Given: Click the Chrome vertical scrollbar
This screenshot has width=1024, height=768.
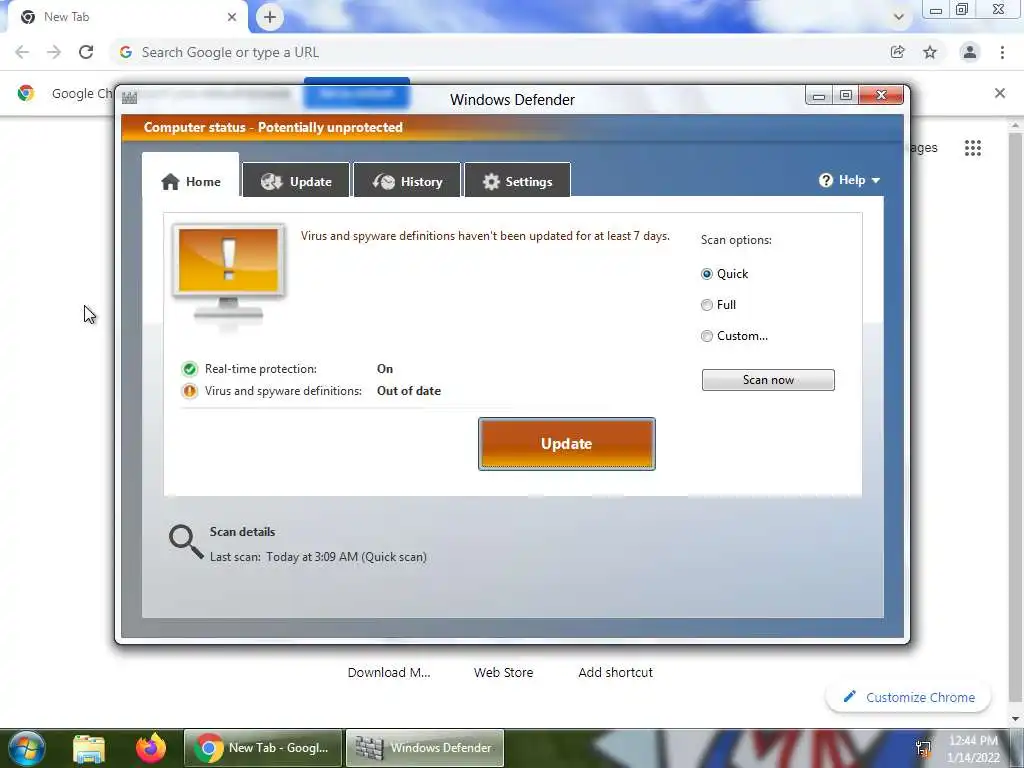Looking at the screenshot, I should [1015, 418].
